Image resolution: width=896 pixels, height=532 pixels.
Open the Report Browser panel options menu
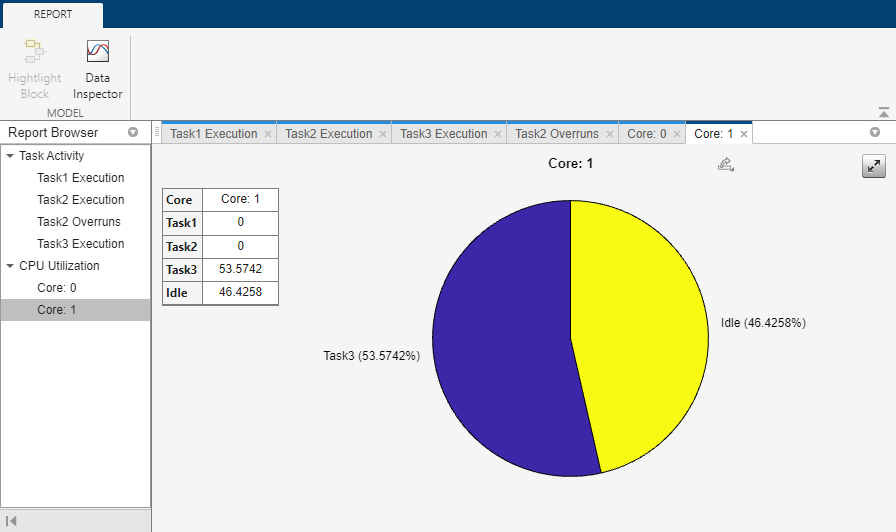[133, 133]
